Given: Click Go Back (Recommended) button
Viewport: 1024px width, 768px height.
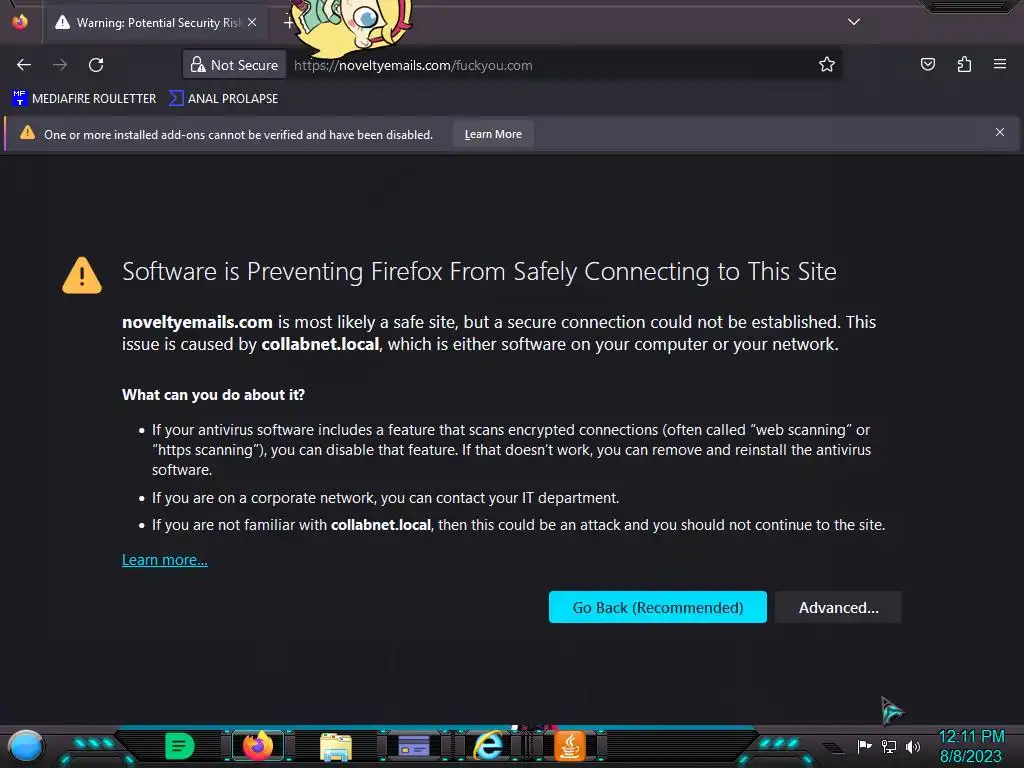Looking at the screenshot, I should pos(658,607).
